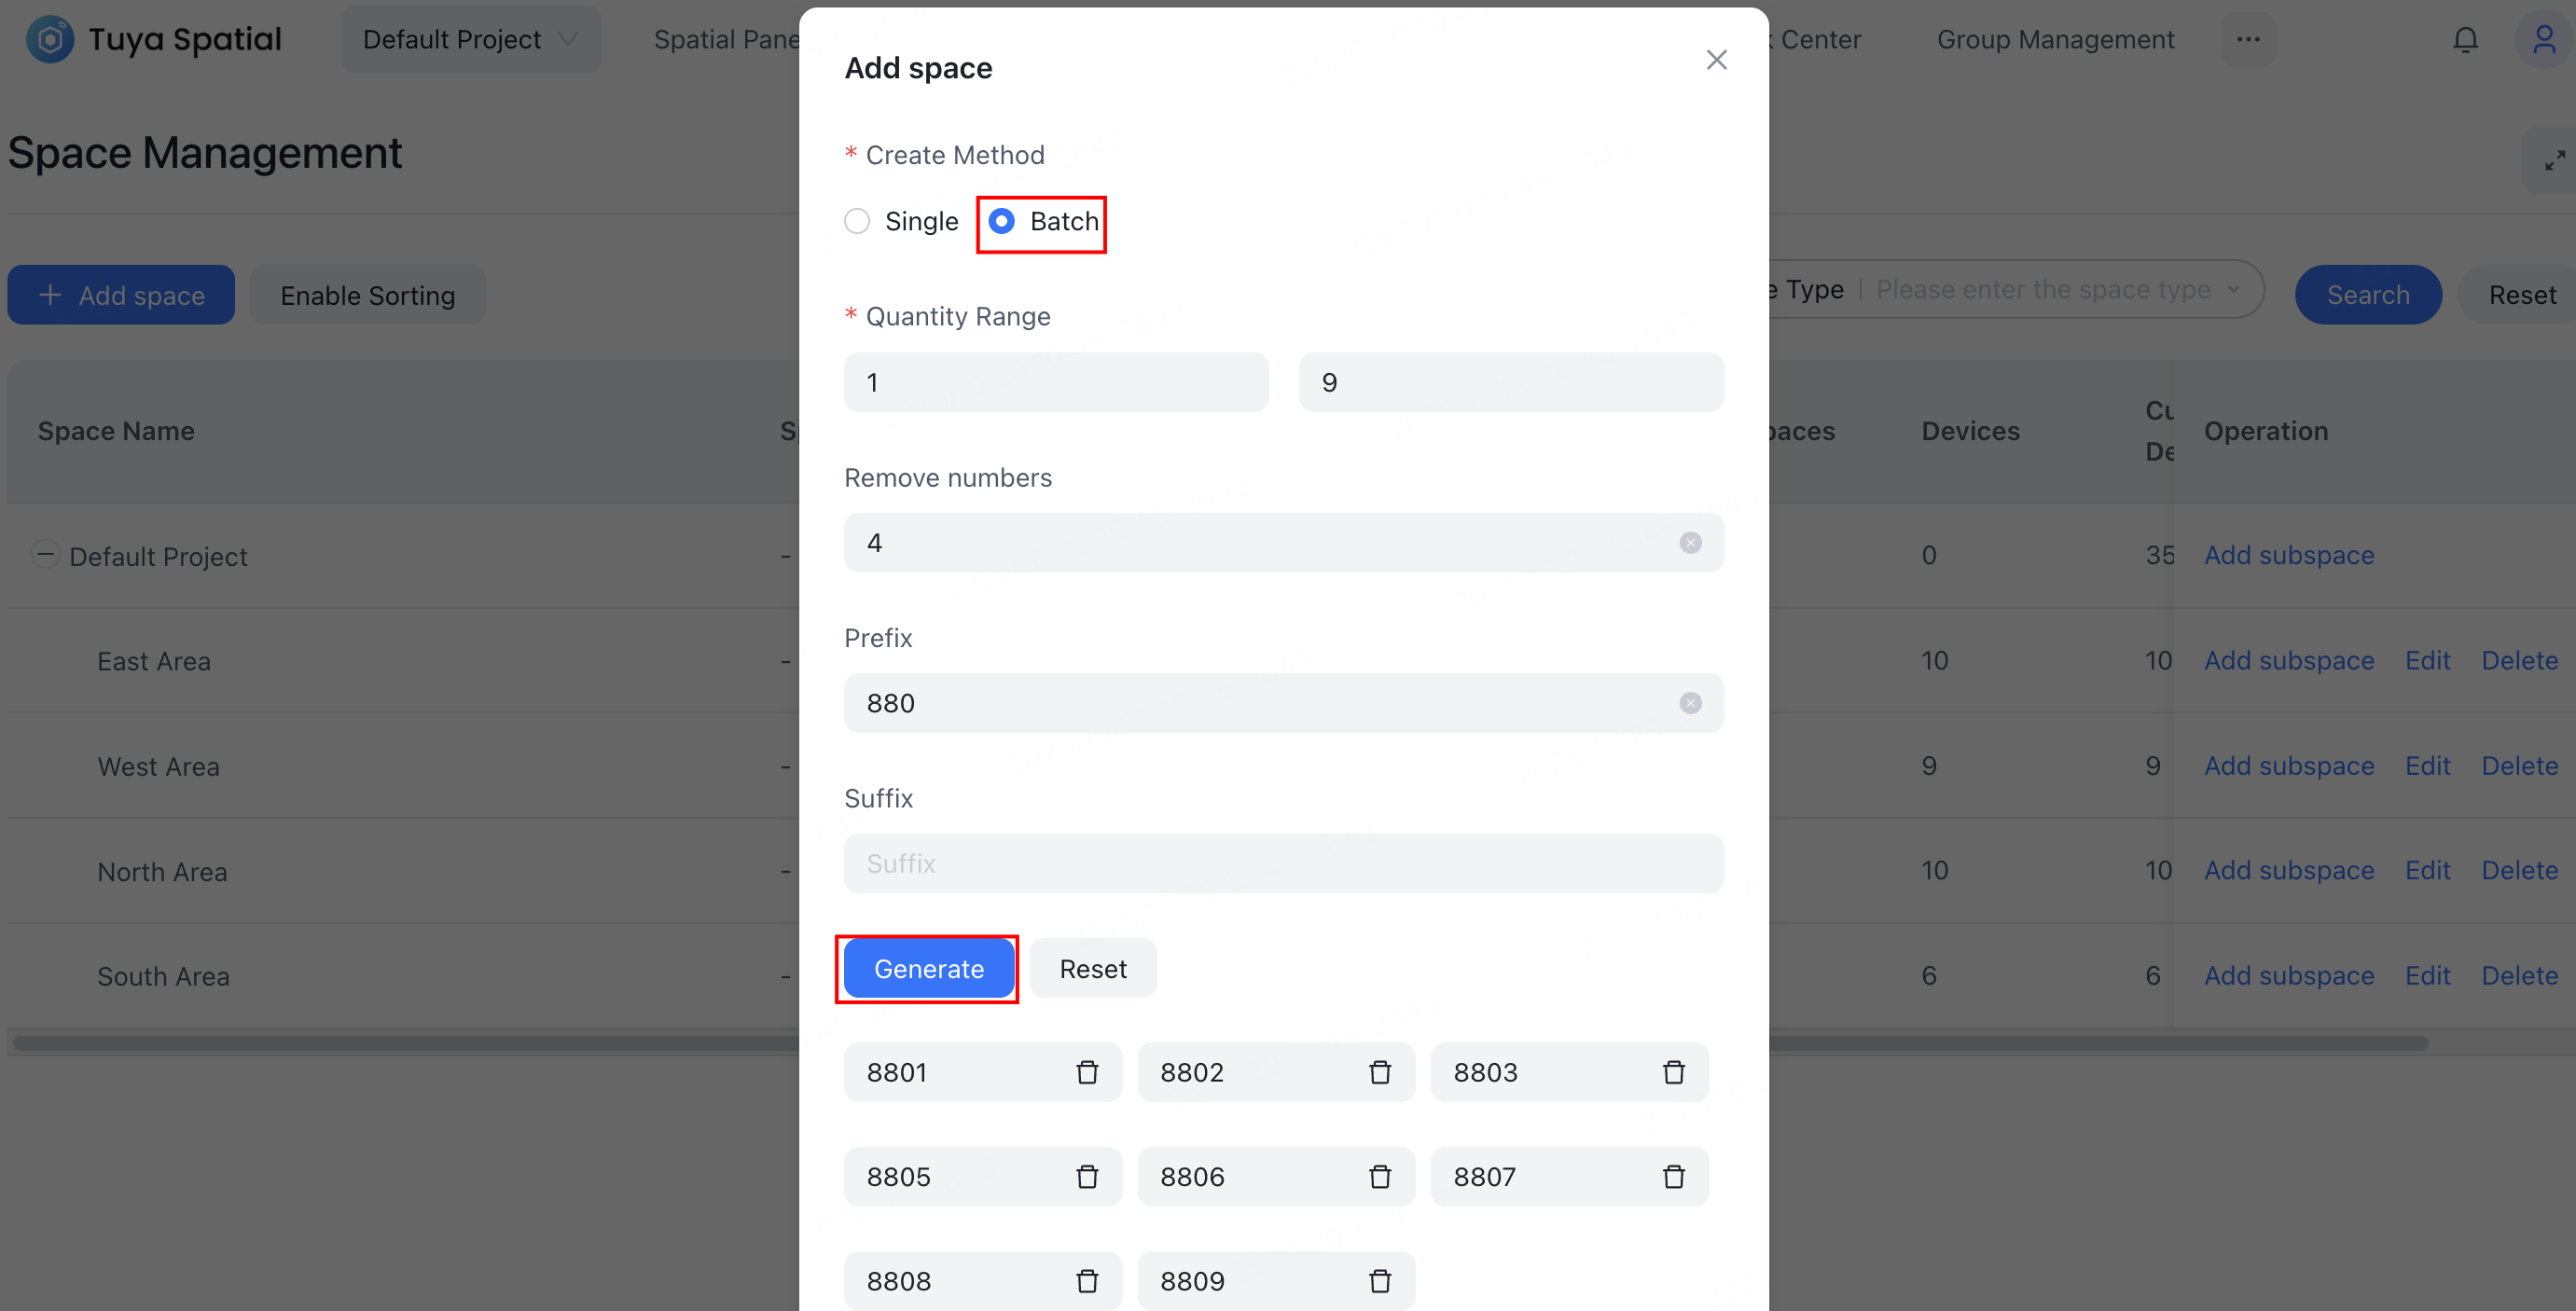This screenshot has width=2576, height=1311.
Task: Select the Single create method
Action: (x=857, y=221)
